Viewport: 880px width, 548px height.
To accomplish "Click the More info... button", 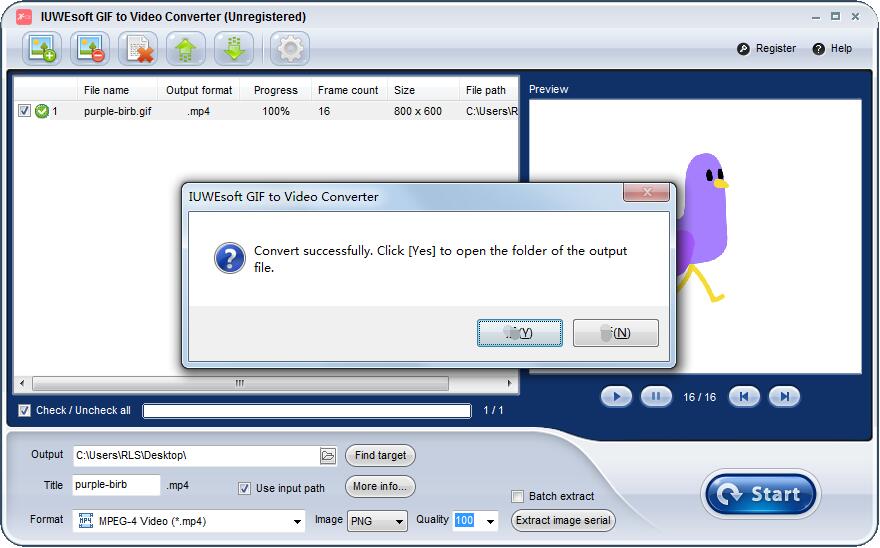I will [381, 486].
